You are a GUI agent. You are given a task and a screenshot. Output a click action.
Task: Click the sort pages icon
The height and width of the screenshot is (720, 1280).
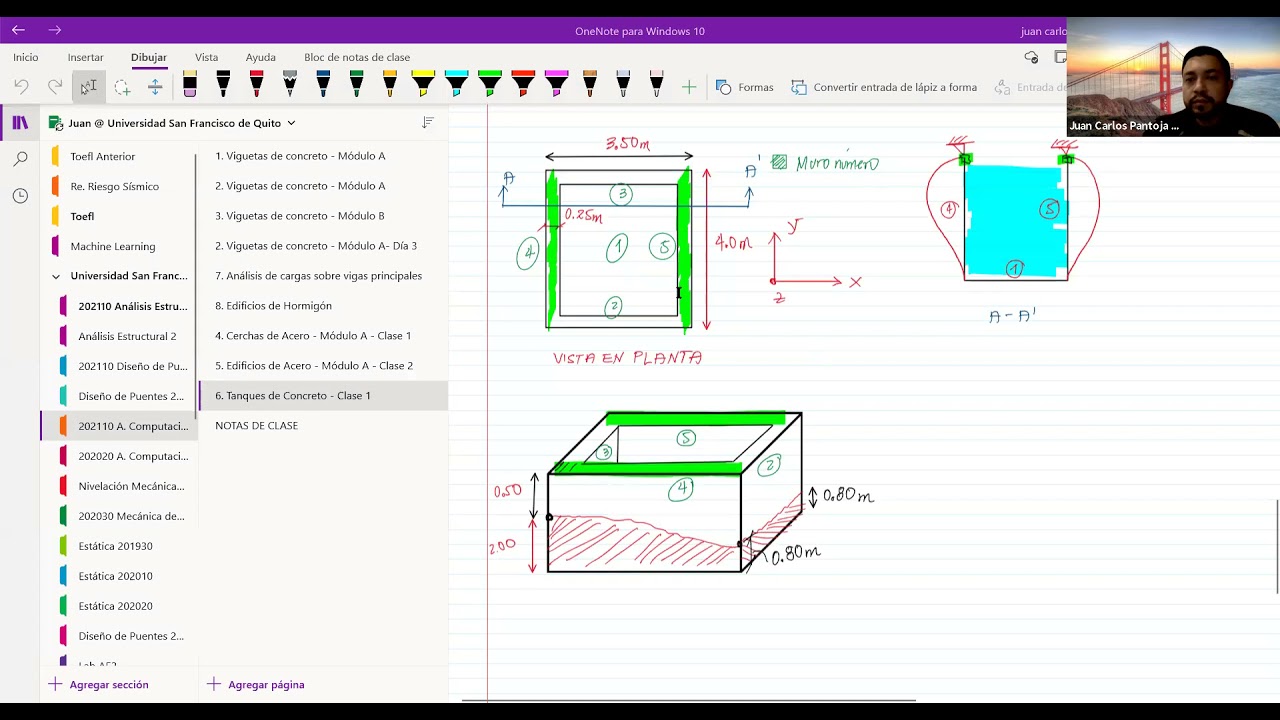click(427, 122)
